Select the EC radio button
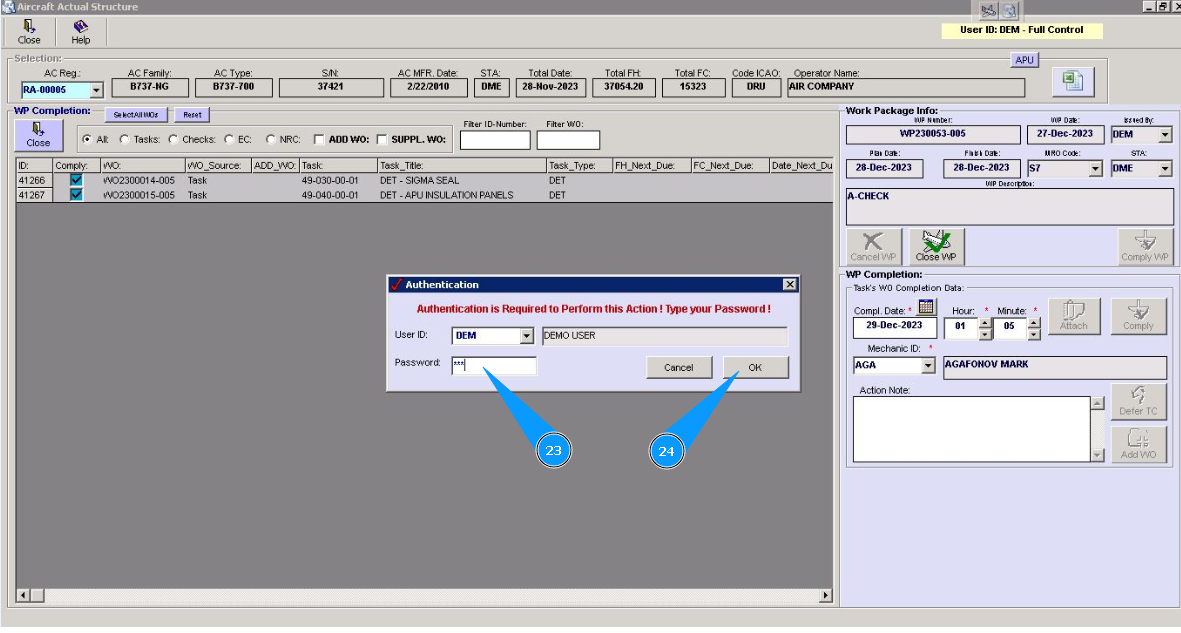 coord(229,139)
